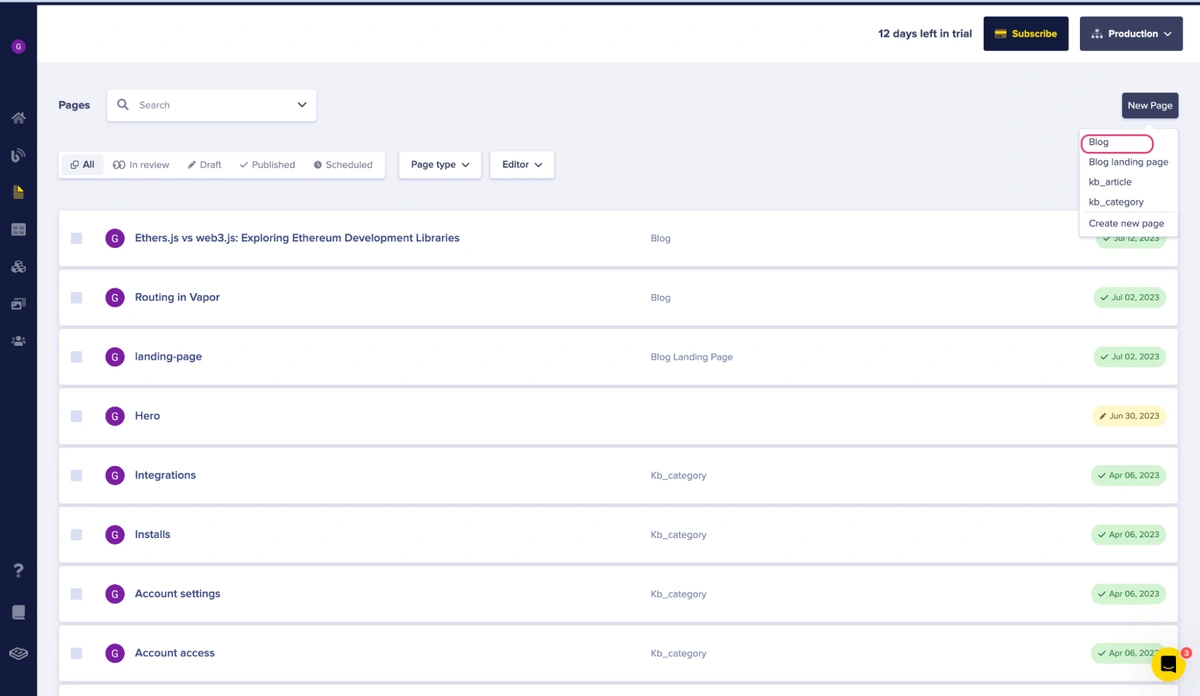Choose Blog from the New Page menu
Viewport: 1200px width, 696px height.
(x=1099, y=143)
